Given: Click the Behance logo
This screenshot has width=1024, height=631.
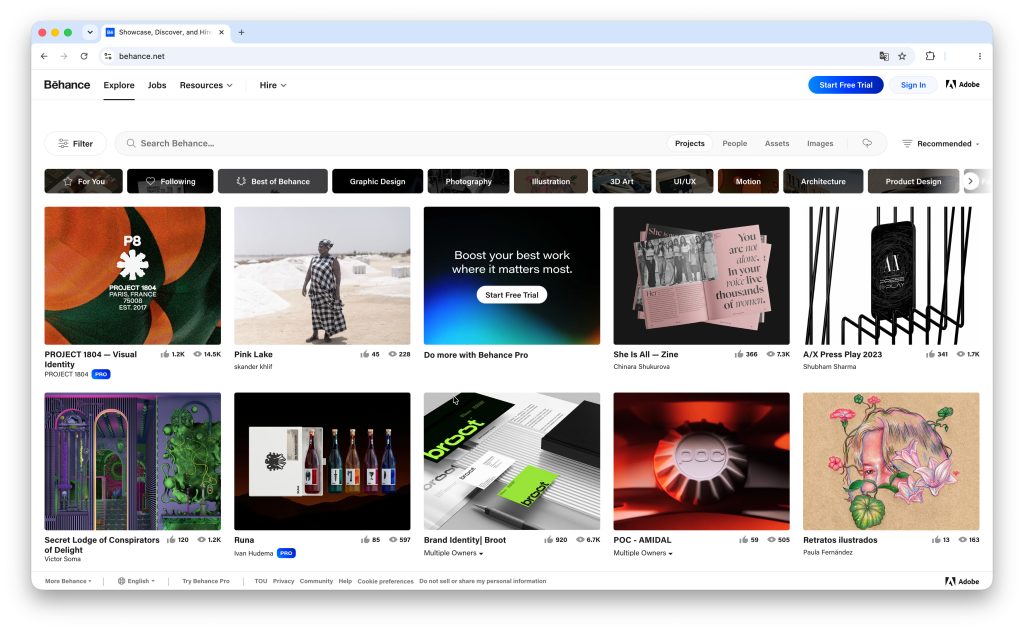Looking at the screenshot, I should click(x=67, y=85).
